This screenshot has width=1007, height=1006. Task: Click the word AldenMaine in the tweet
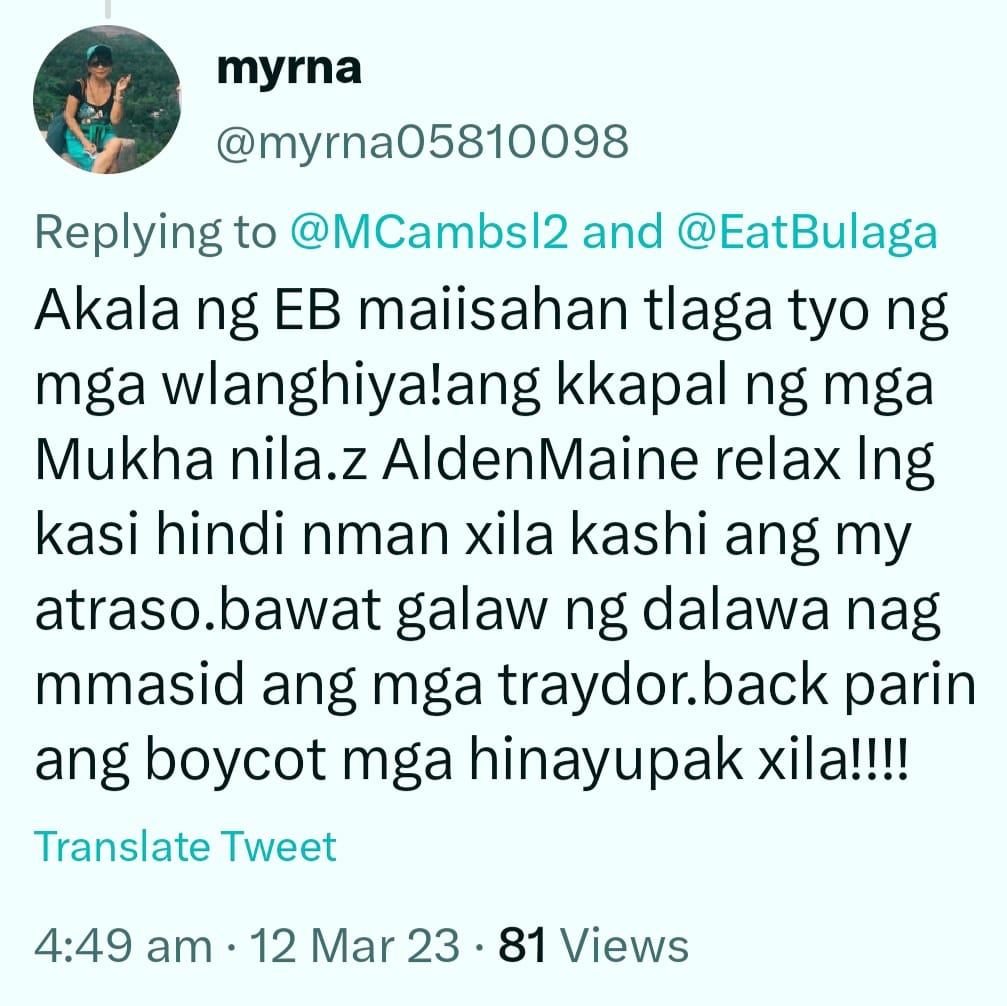tap(540, 460)
